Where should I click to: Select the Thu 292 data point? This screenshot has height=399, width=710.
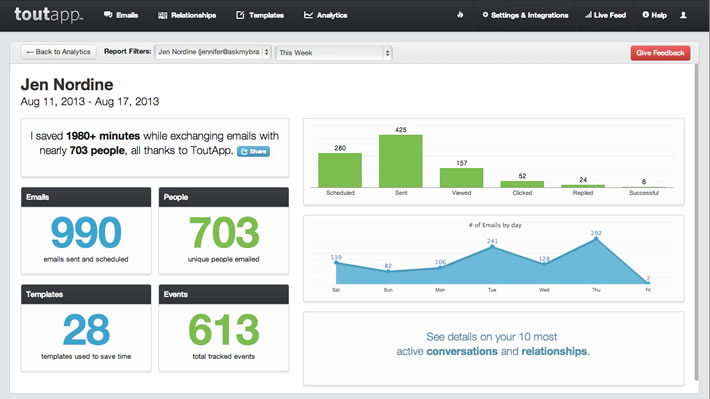[596, 238]
